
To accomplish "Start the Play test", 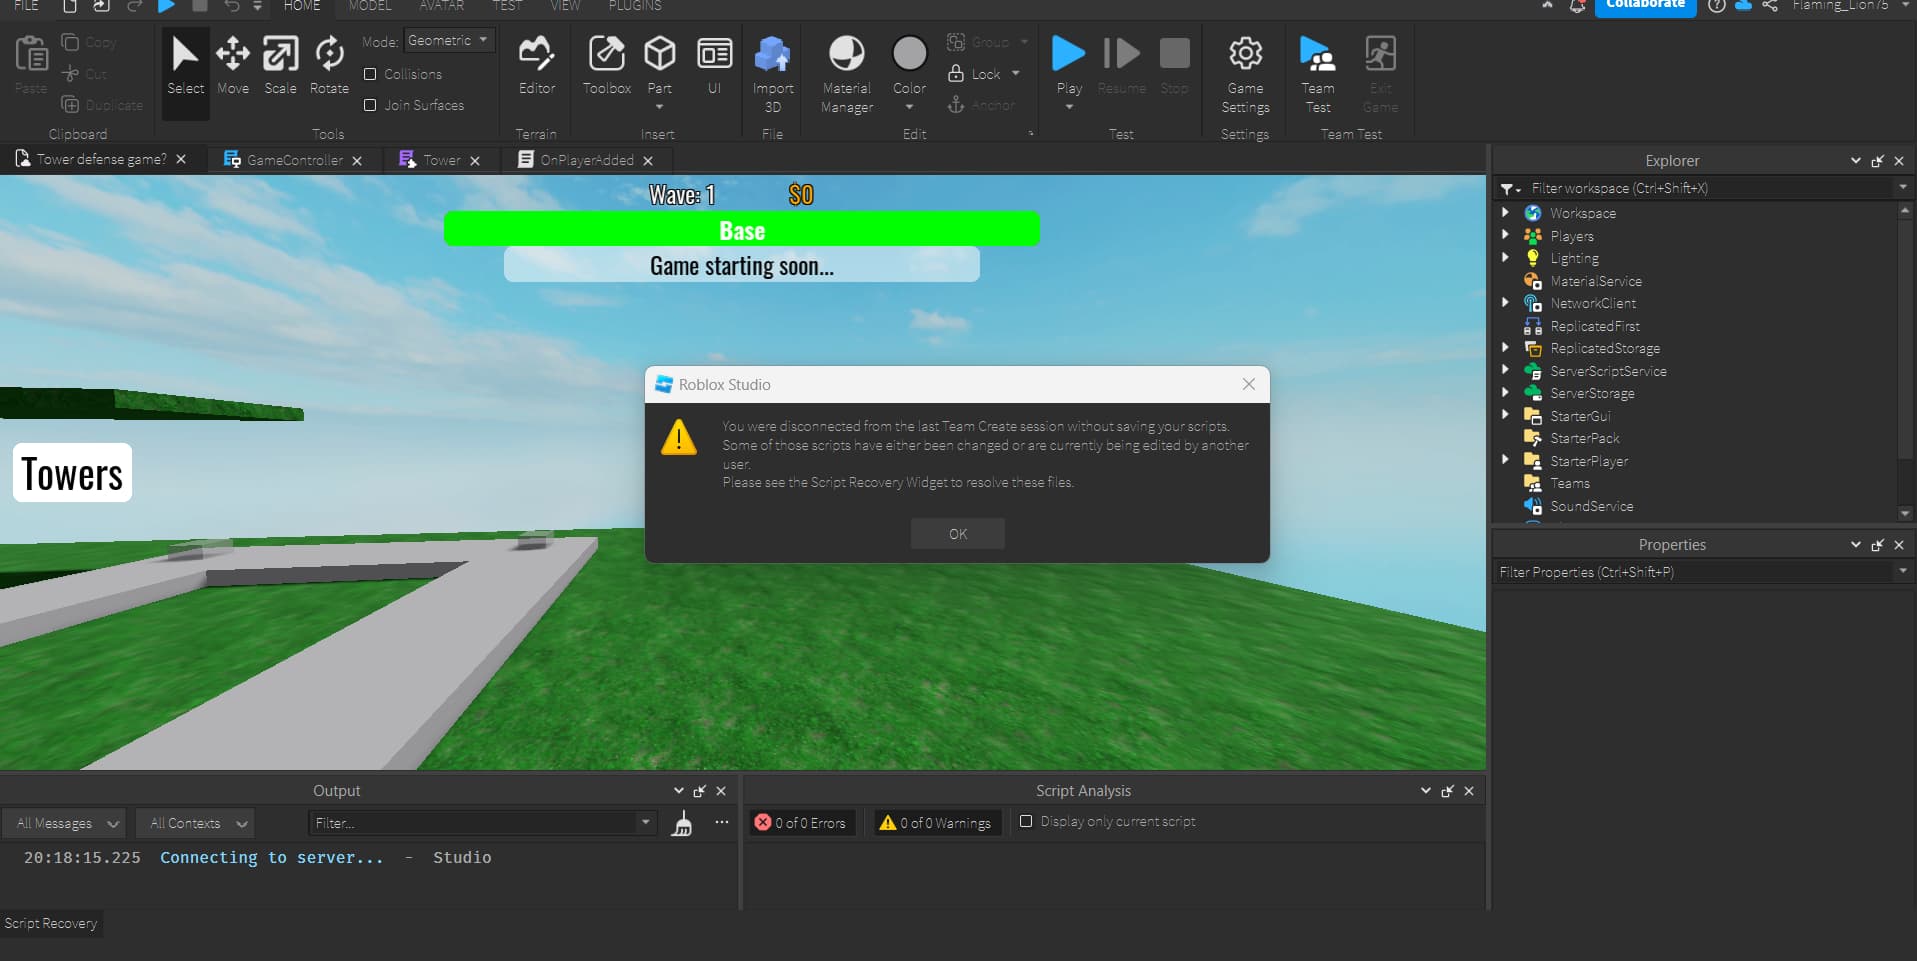I will click(1068, 53).
